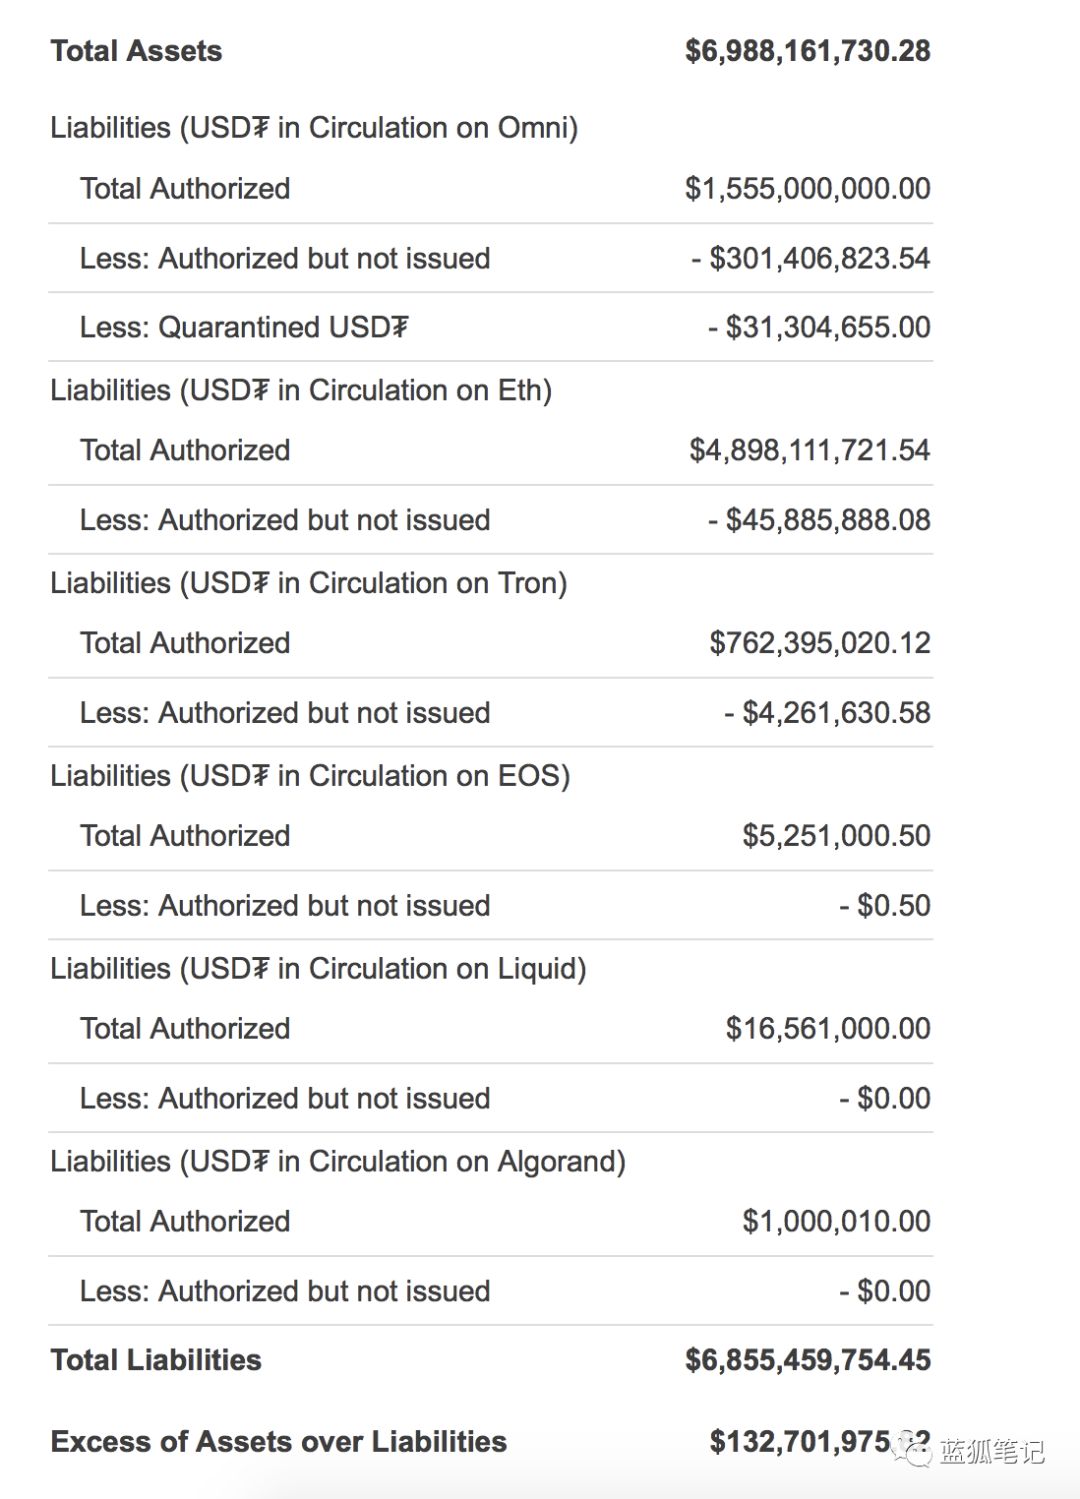The image size is (1080, 1499).
Task: Click the $762,395,020.12 Tron authorized amount
Action: tap(819, 643)
